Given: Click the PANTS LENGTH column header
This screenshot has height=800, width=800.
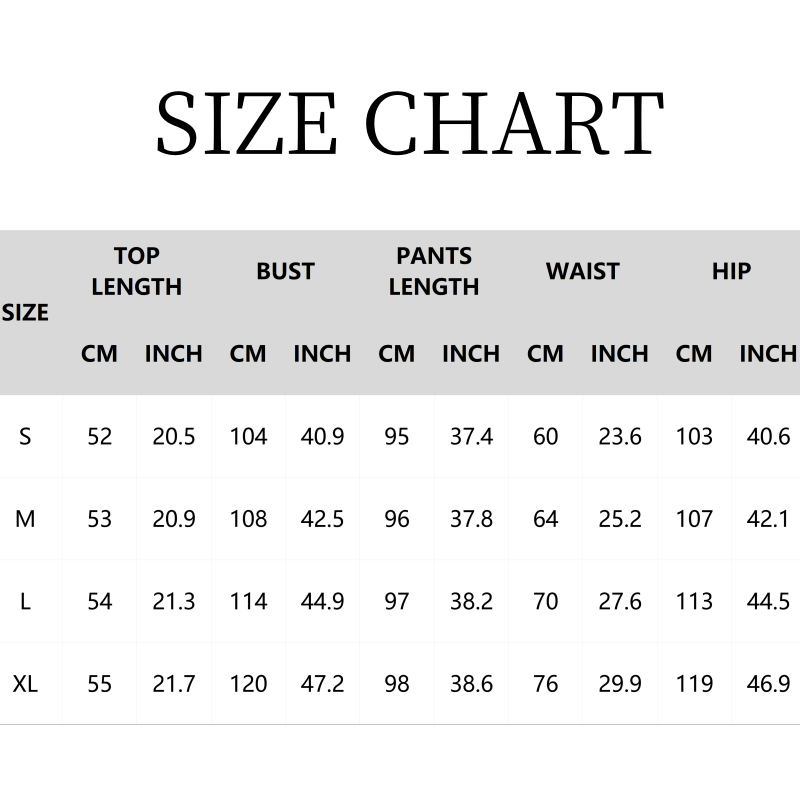Looking at the screenshot, I should [434, 271].
